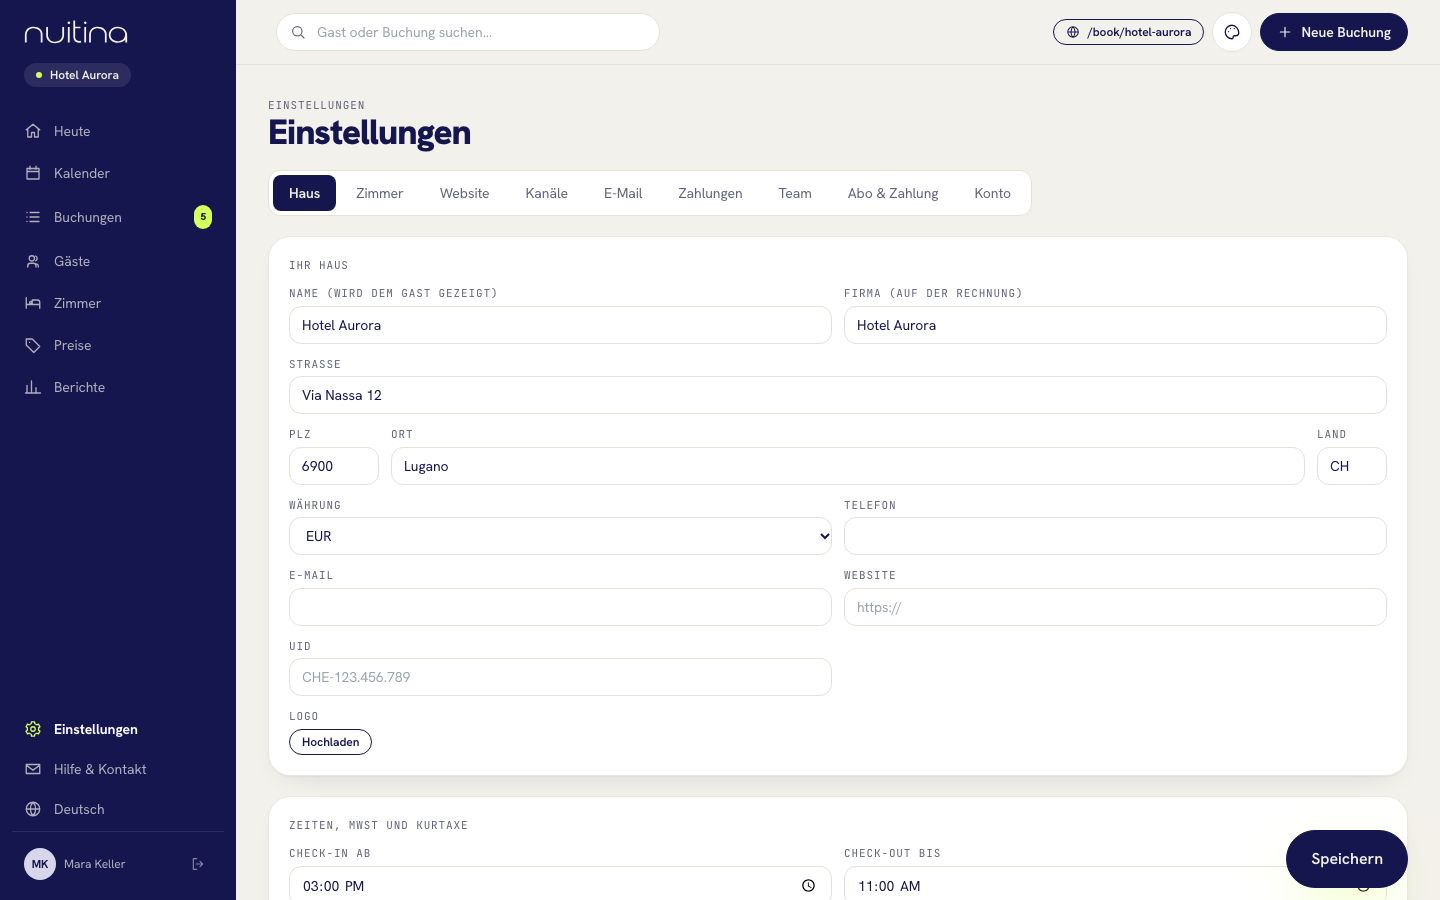Click the PLZ field showing 6900
Image resolution: width=1440 pixels, height=900 pixels.
click(x=334, y=466)
